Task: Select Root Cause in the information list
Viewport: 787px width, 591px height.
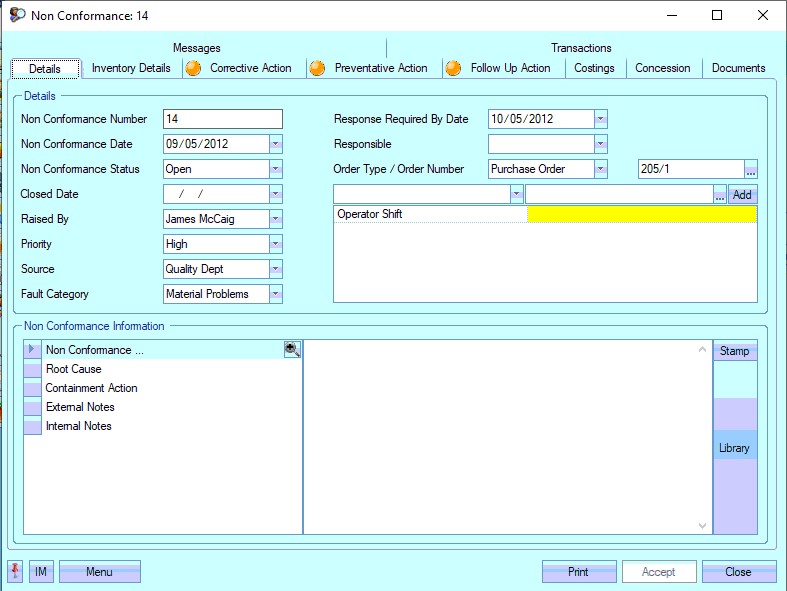Action: coord(74,369)
